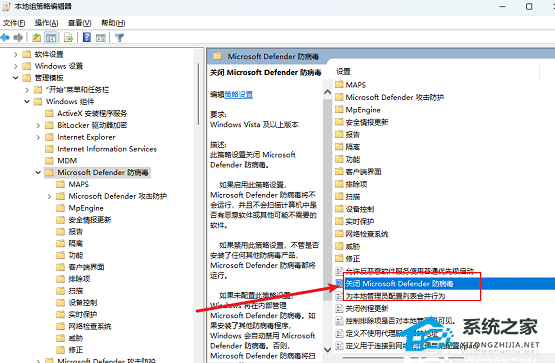Viewport: 555px width, 363px height.
Task: Toggle the show/hide console tree icon
Action: click(x=51, y=38)
